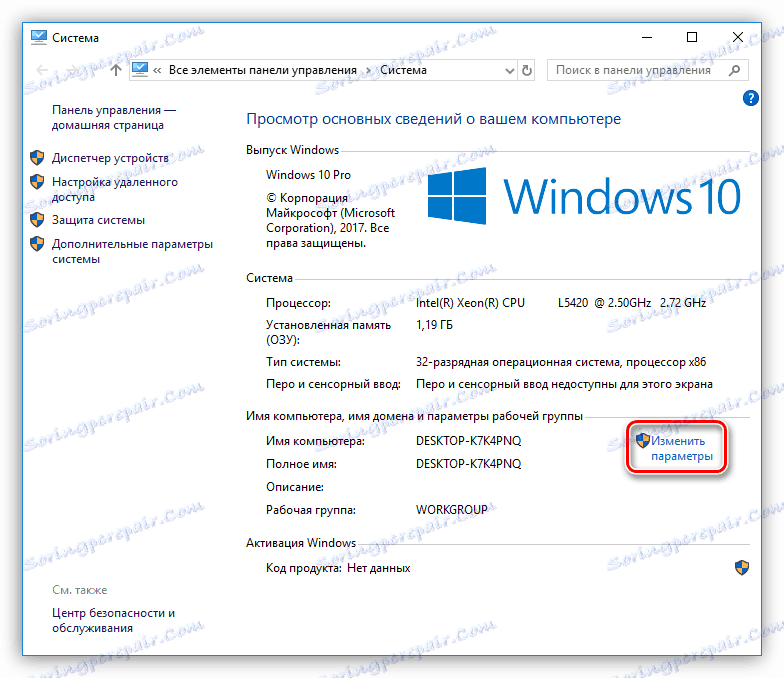
Task: Select the 32-разрядная операционная система text
Action: point(561,362)
